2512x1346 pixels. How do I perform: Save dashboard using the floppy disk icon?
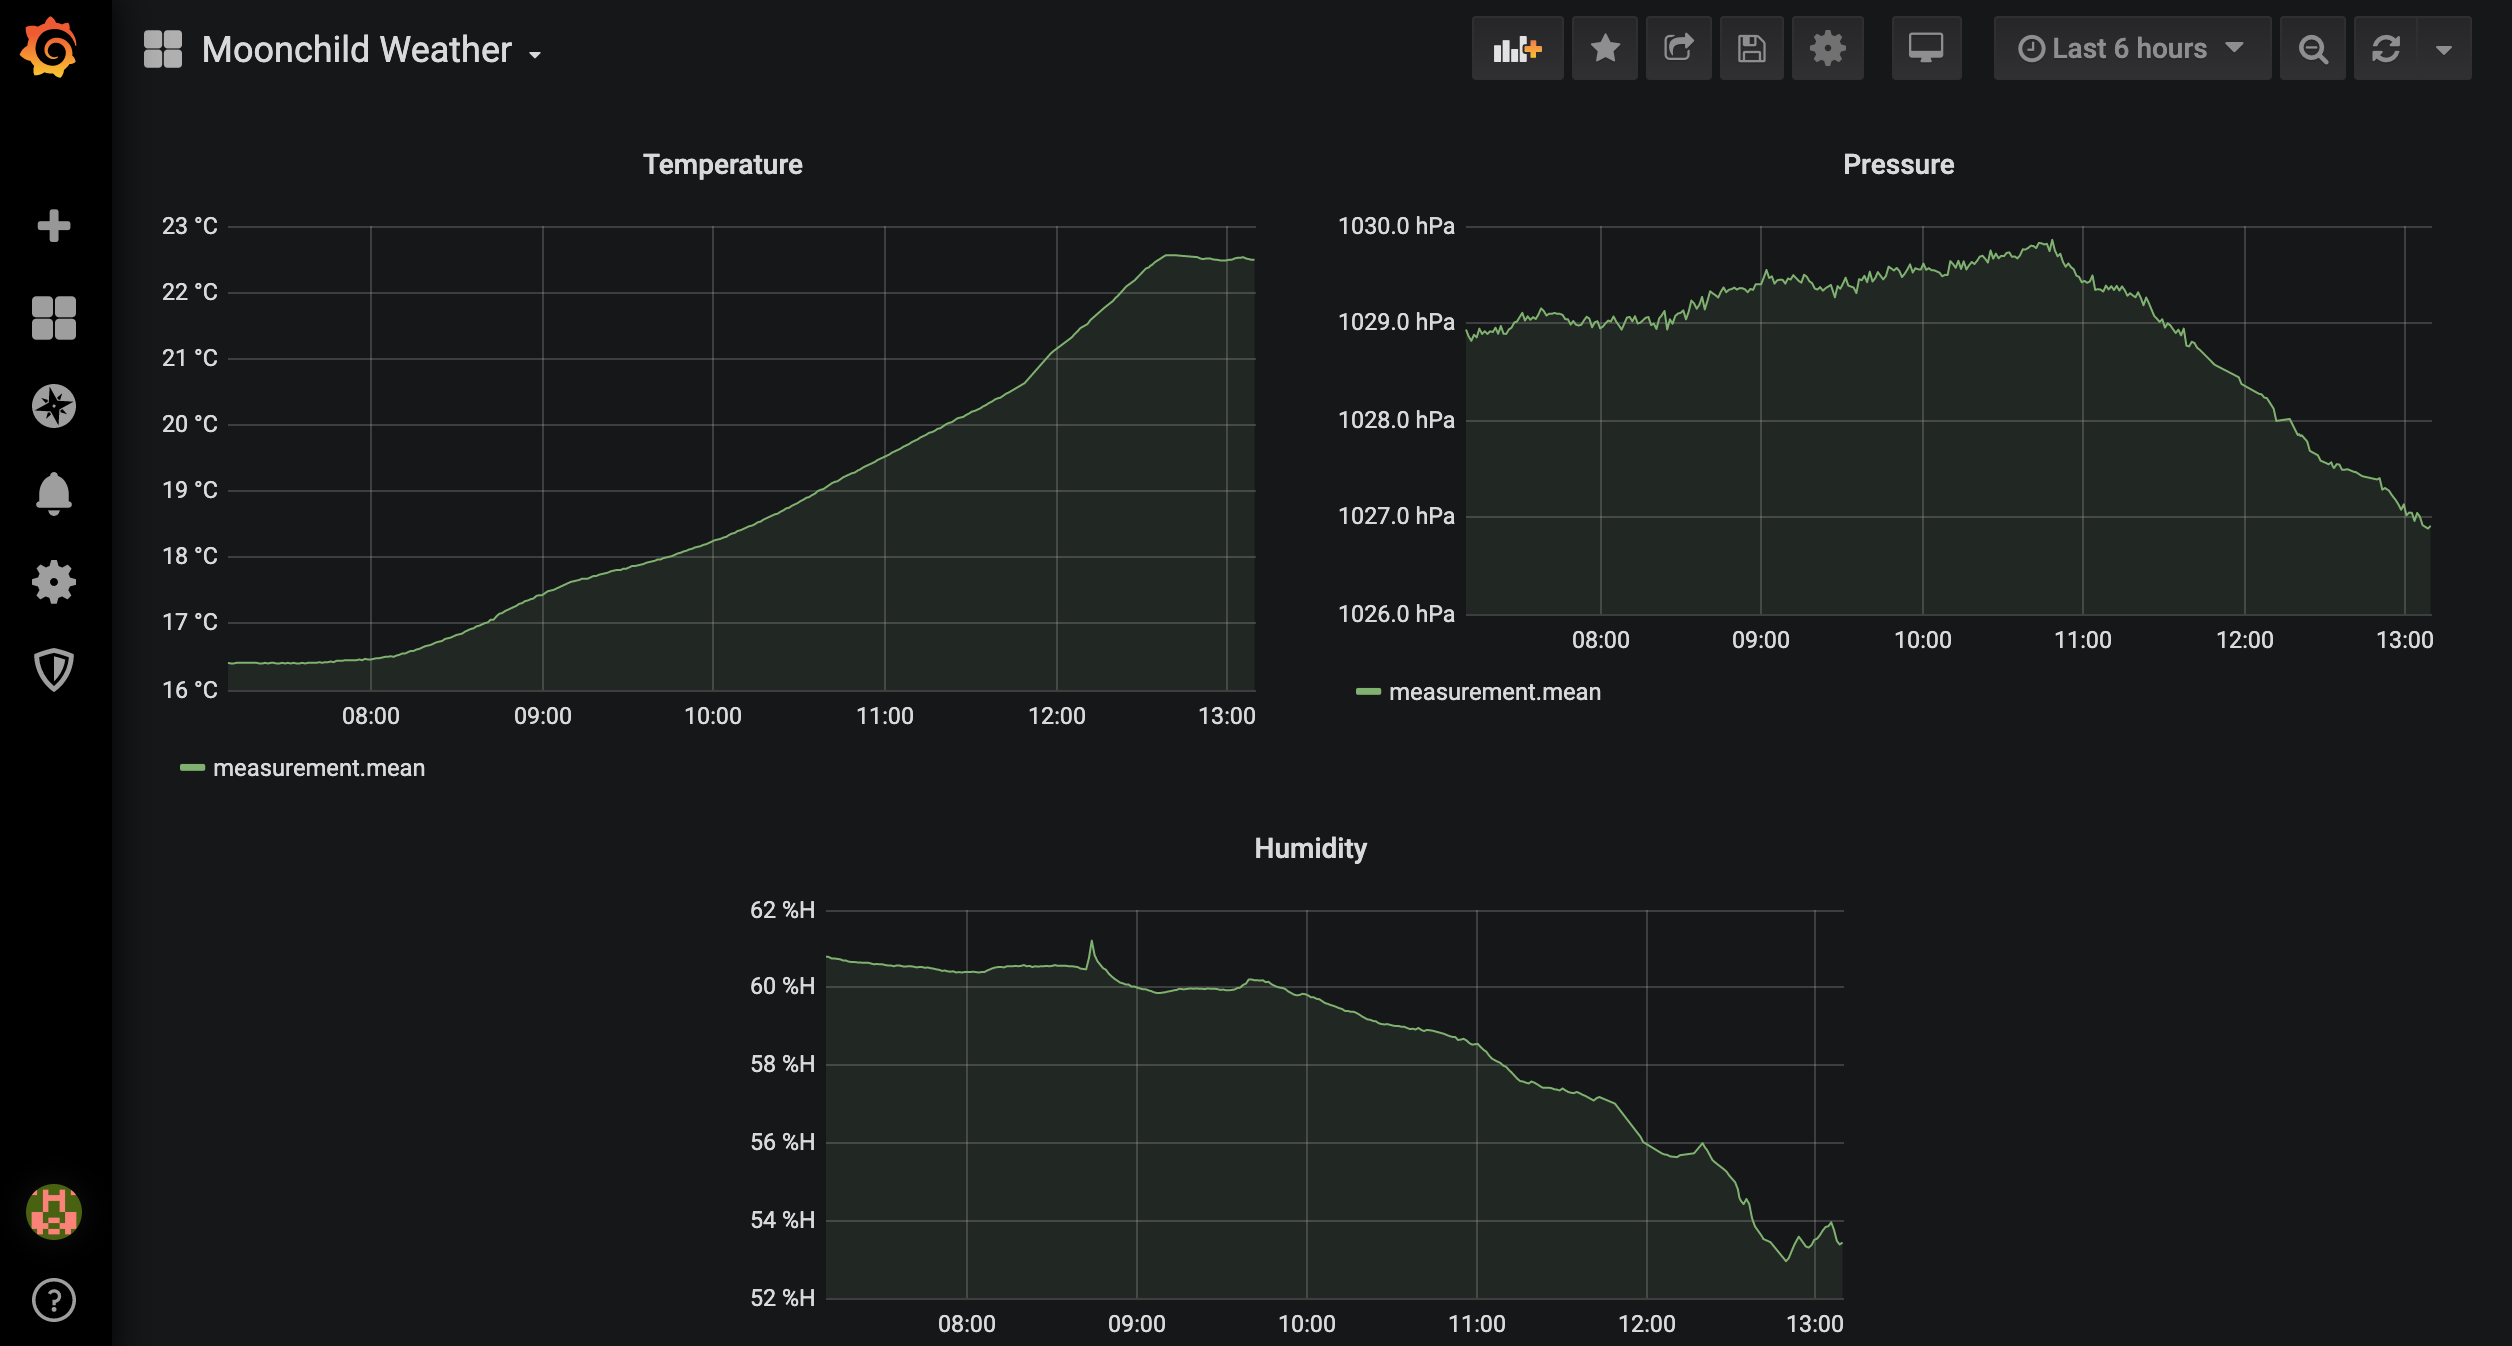(x=1751, y=48)
